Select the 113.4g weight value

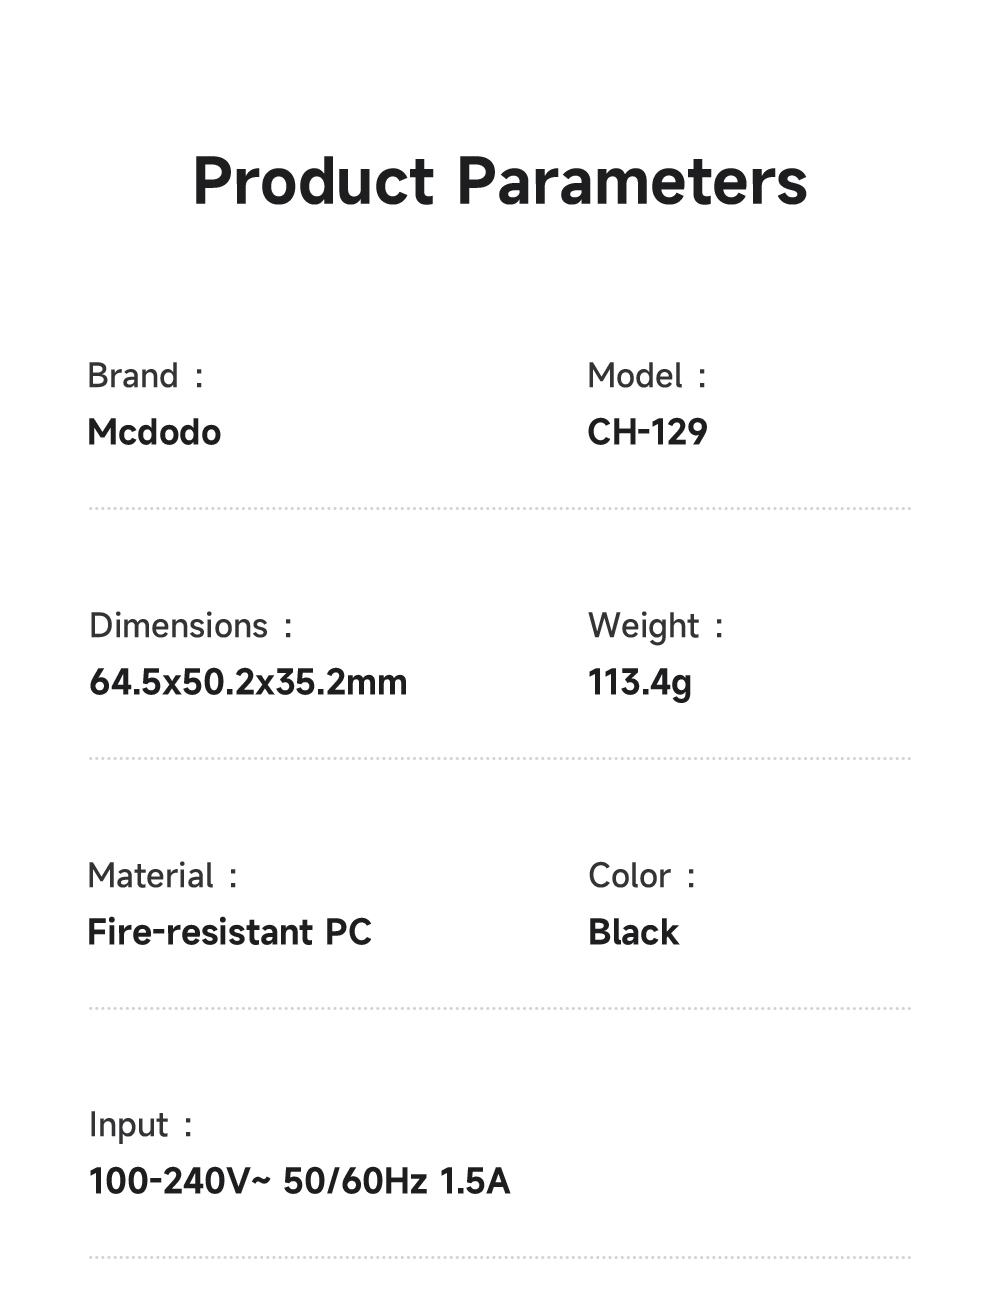coord(640,682)
